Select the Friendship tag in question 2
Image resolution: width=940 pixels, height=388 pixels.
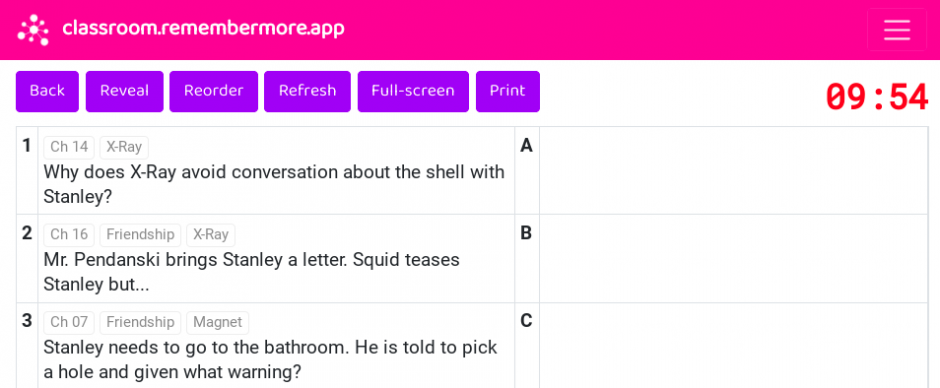[140, 234]
